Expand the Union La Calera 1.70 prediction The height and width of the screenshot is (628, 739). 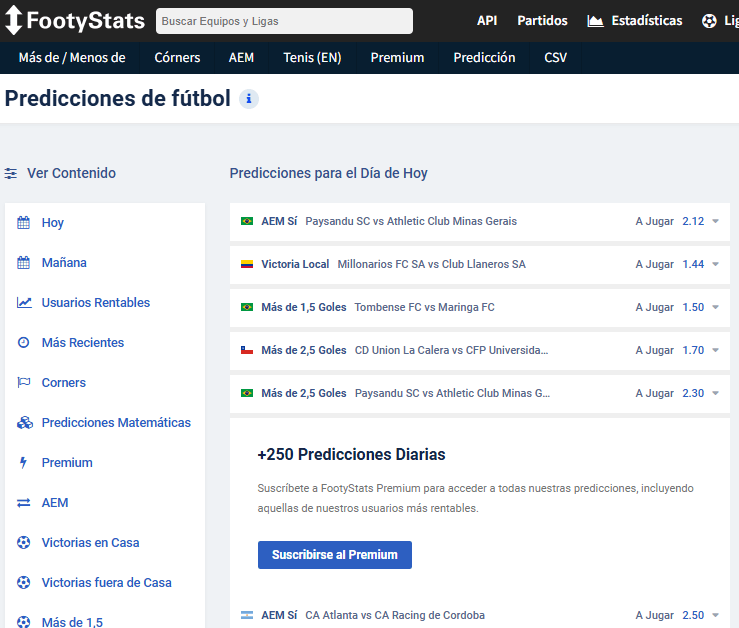point(715,350)
